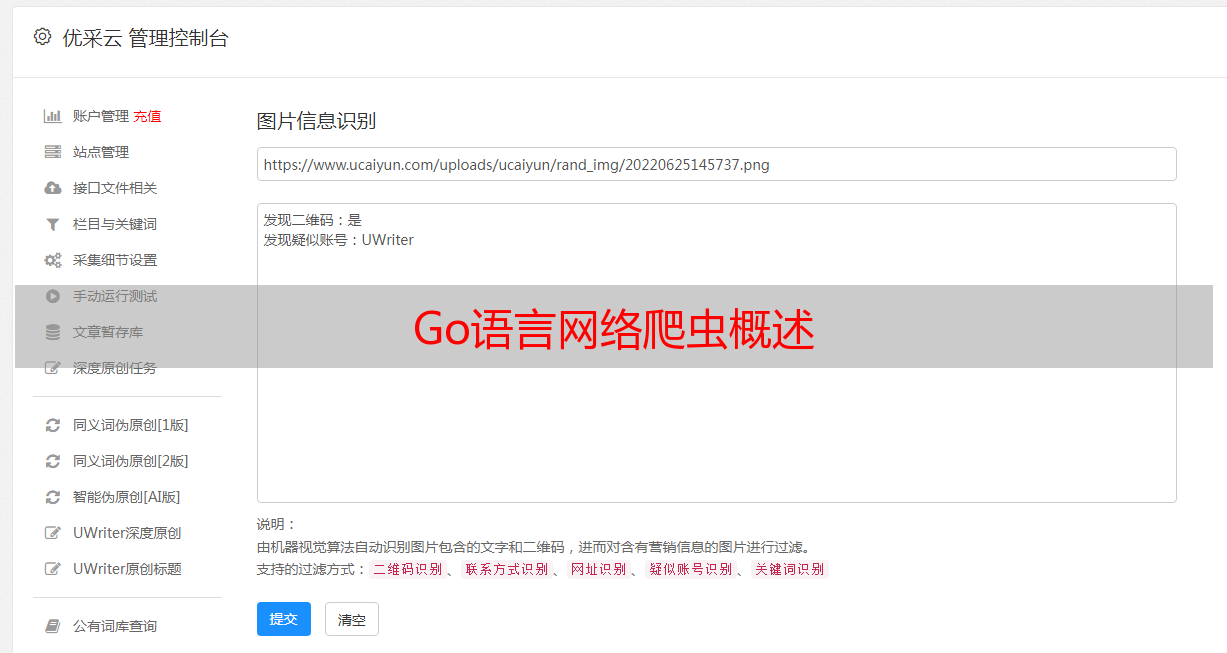Click the blue 提交 button
Image resolution: width=1227 pixels, height=653 pixels.
coord(284,619)
